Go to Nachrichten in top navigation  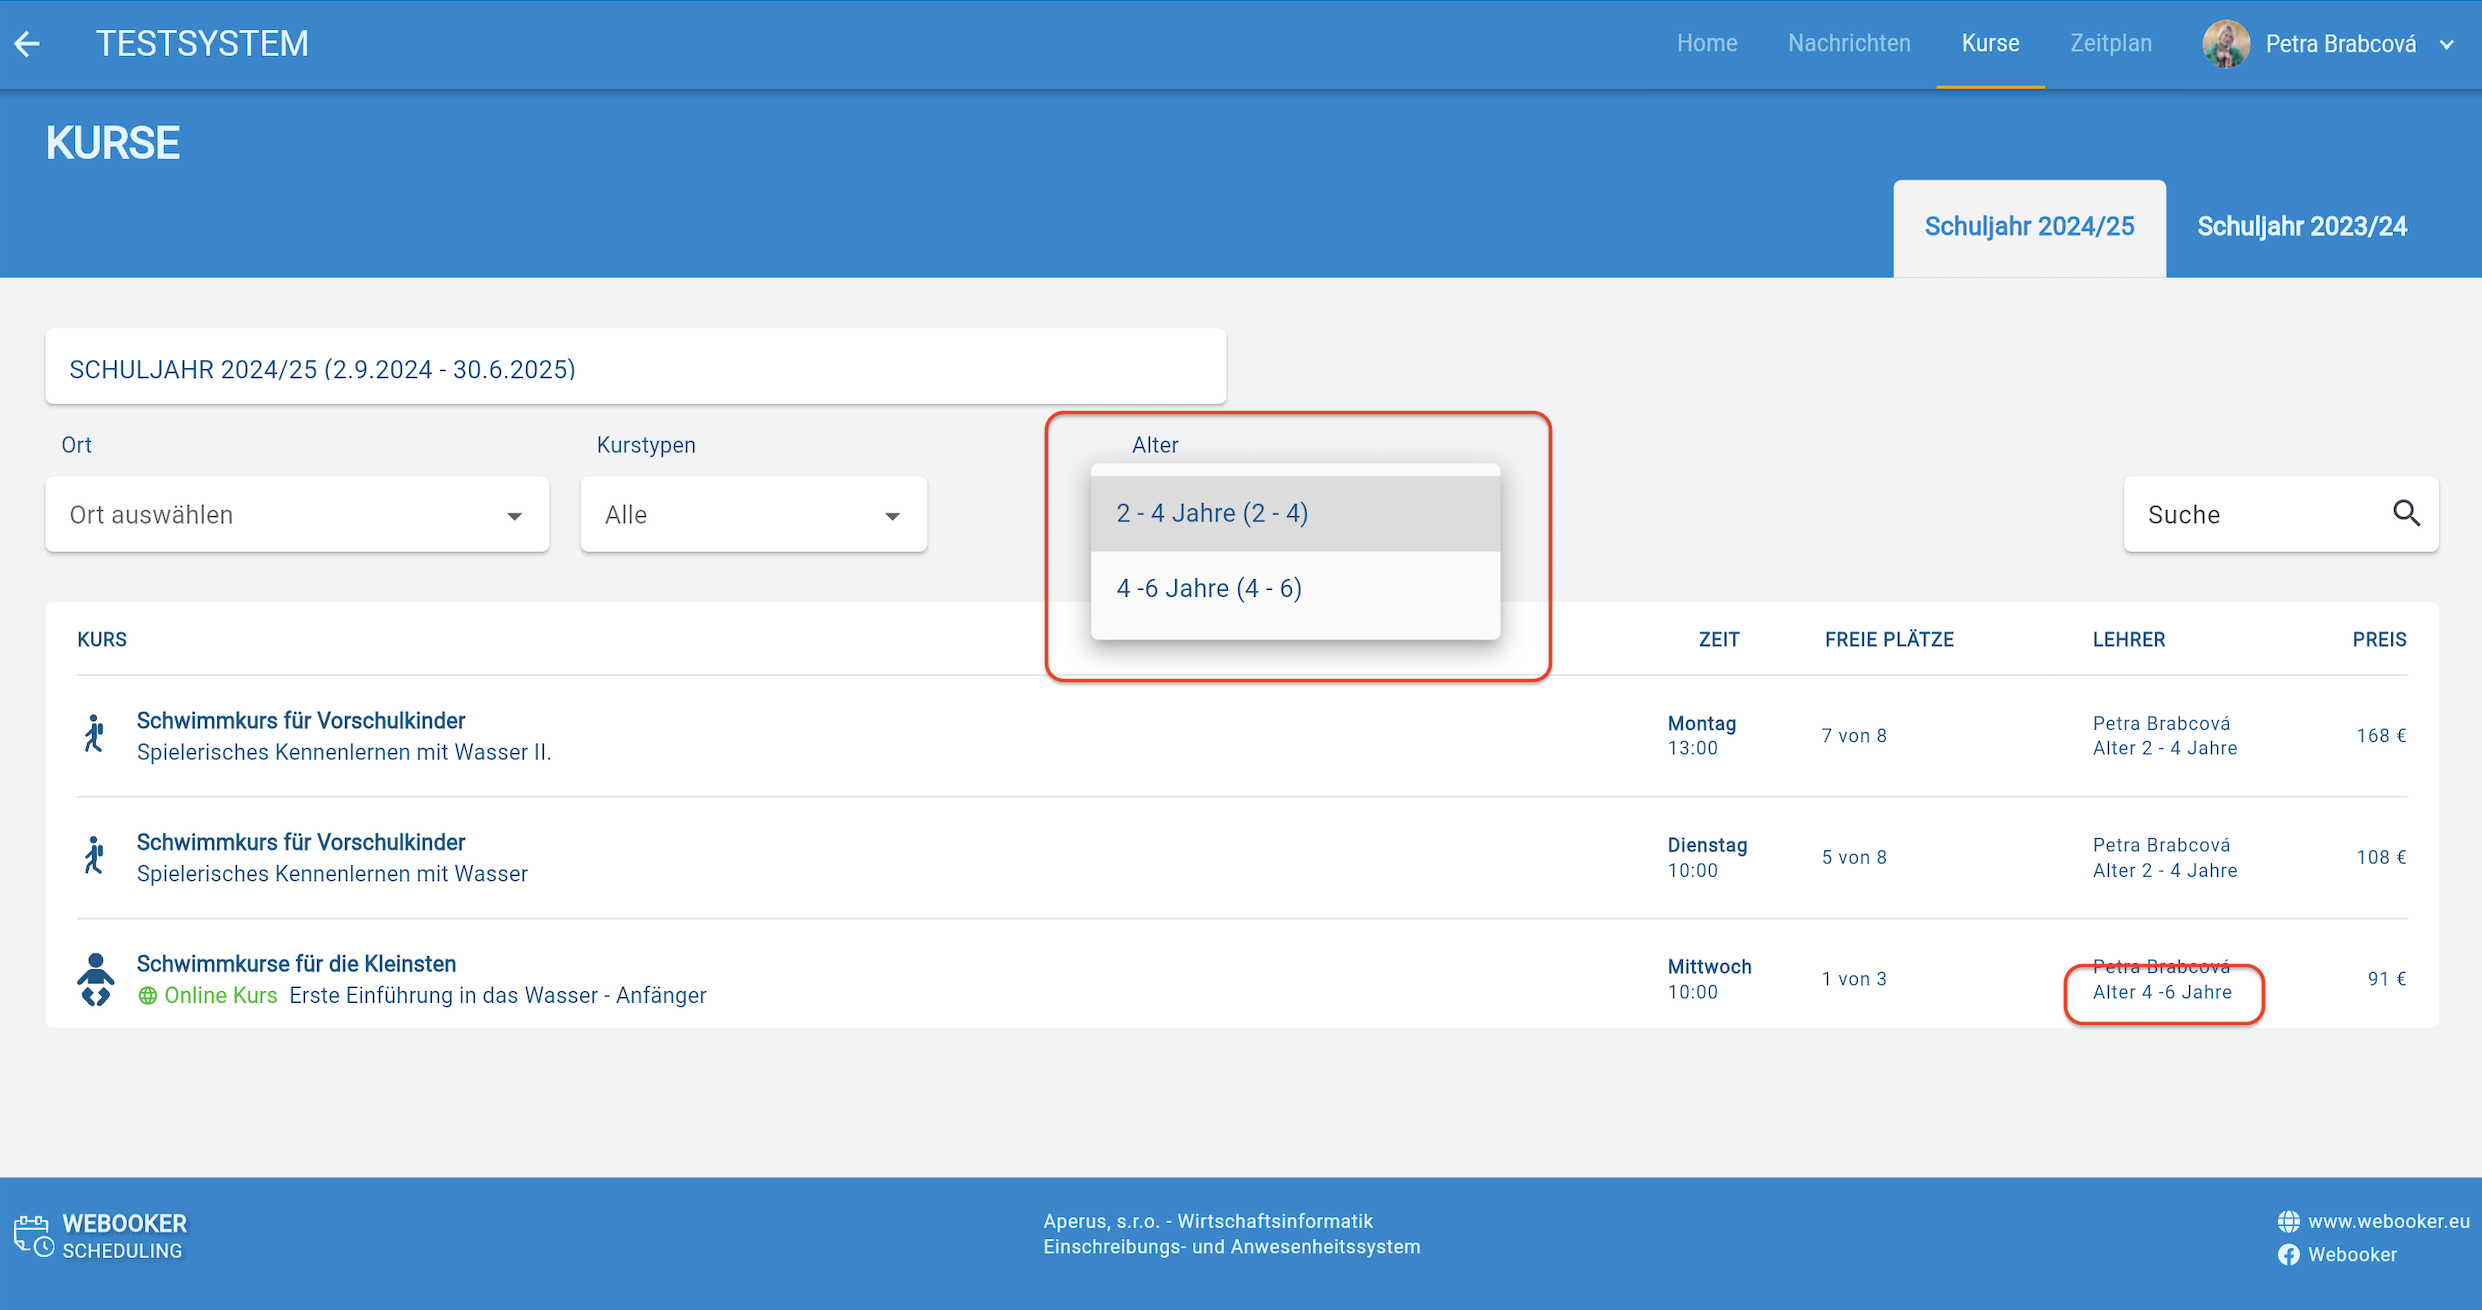[x=1849, y=44]
